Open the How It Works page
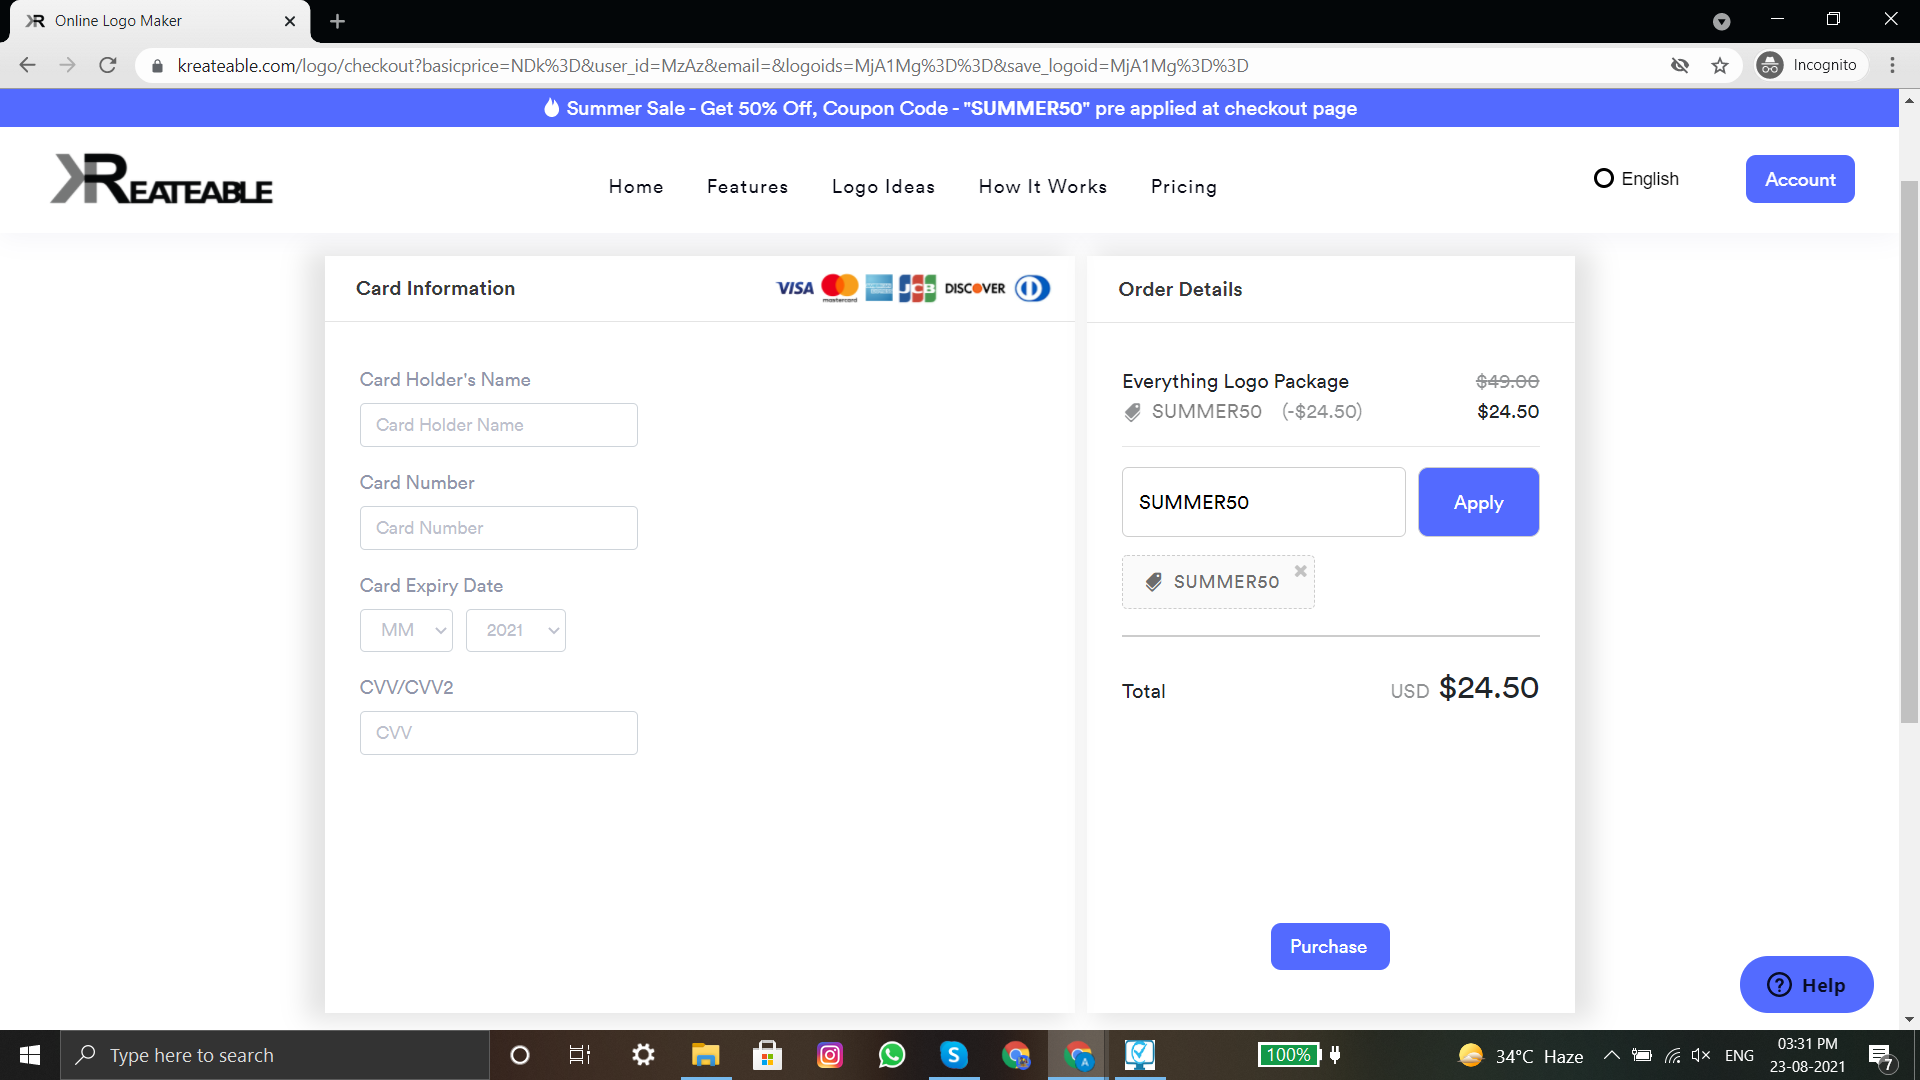Screen dimensions: 1920x1080 1042,187
